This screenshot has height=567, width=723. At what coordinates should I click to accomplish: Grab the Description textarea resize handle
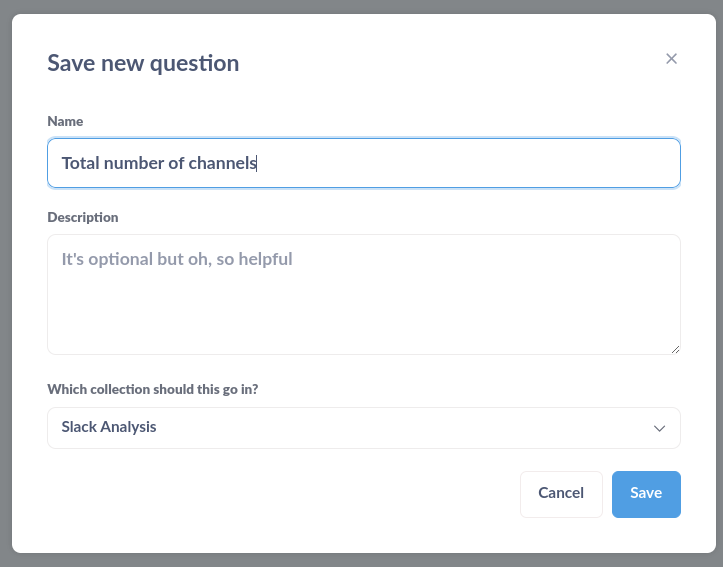(676, 350)
